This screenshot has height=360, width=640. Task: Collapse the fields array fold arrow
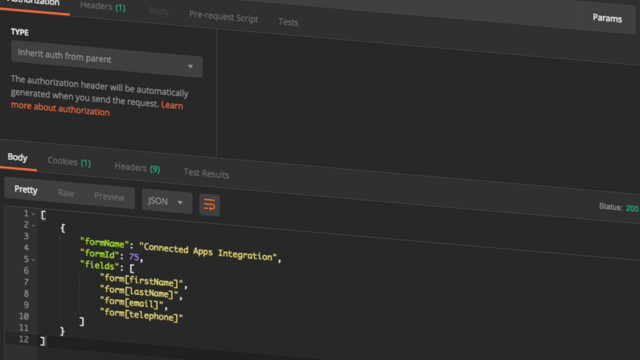[33, 260]
